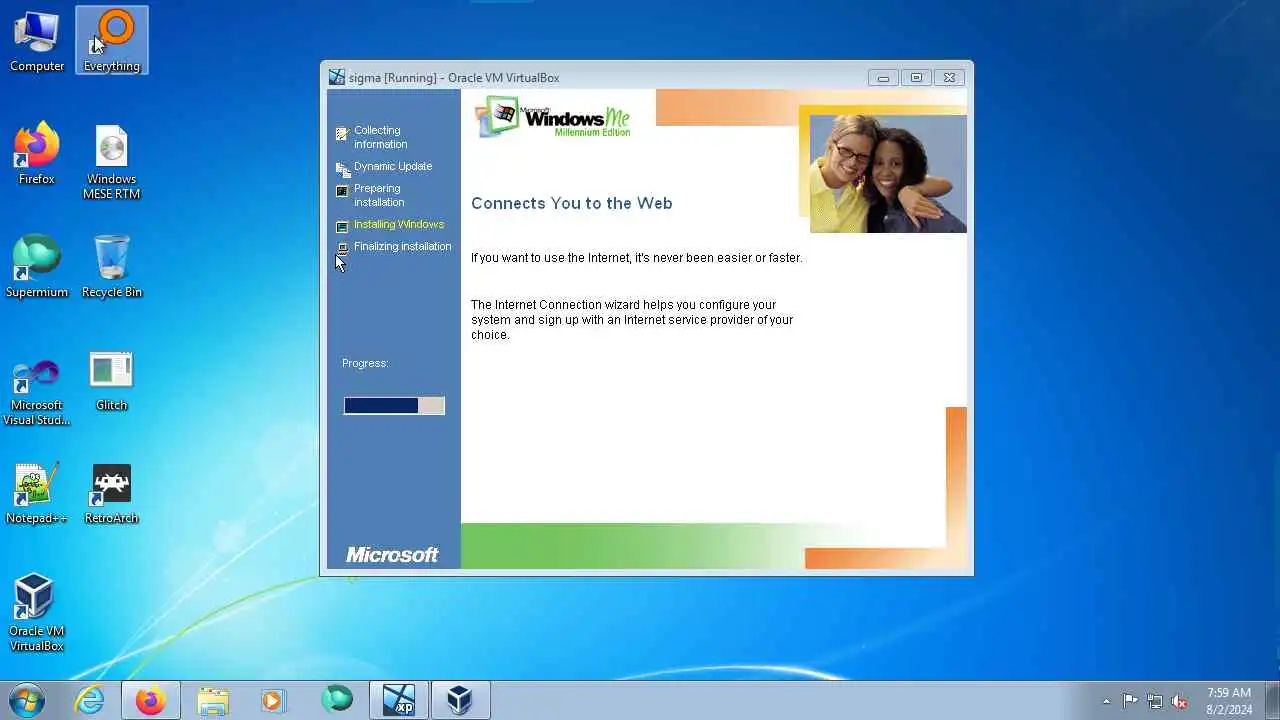Click the Progress label
The image size is (1280, 720).
point(365,363)
